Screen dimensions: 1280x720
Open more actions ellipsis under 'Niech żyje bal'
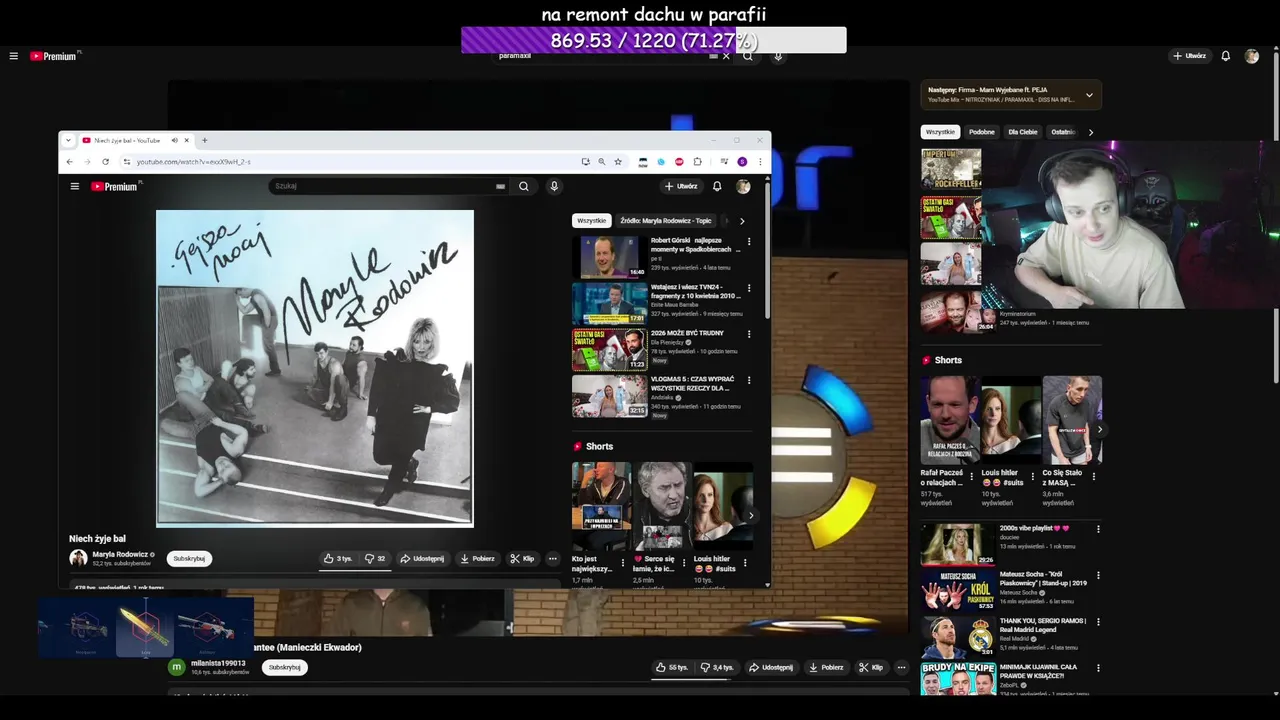pyautogui.click(x=552, y=559)
